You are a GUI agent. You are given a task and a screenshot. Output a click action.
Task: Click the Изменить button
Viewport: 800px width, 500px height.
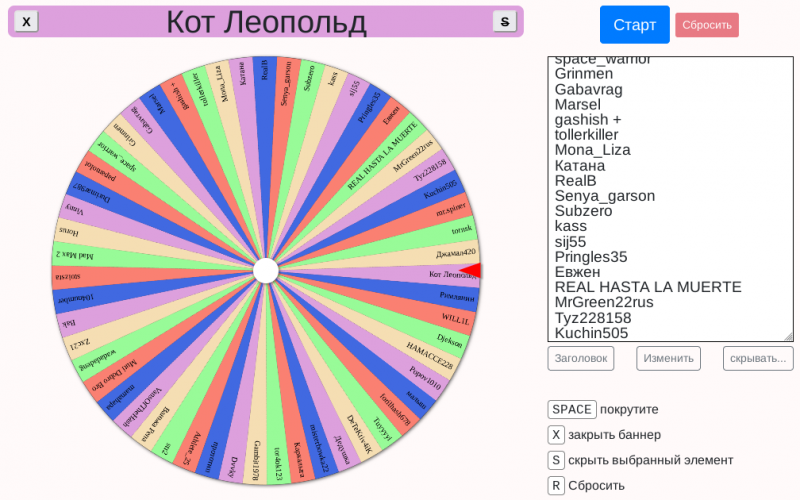668,358
